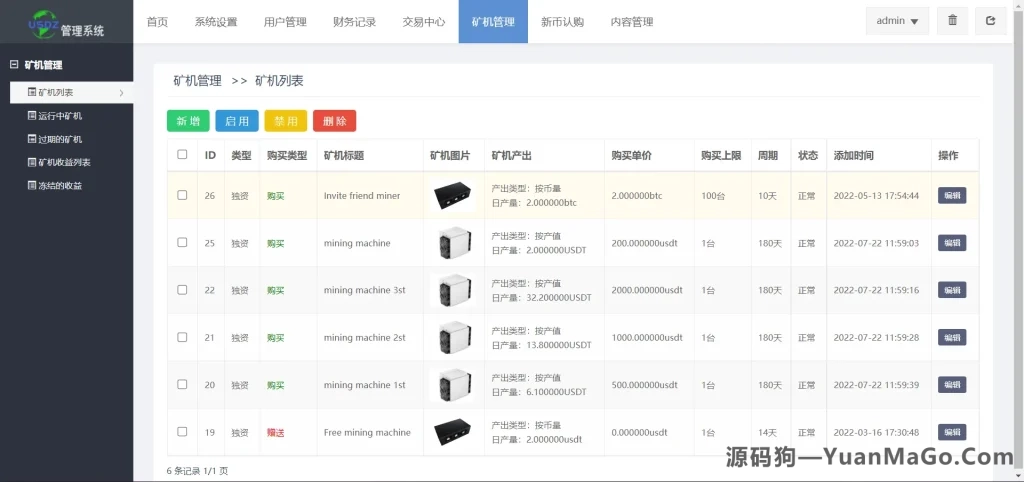Collapse the 矿机管理 sidebar section
Screen dimensions: 1024x482
tap(14, 65)
